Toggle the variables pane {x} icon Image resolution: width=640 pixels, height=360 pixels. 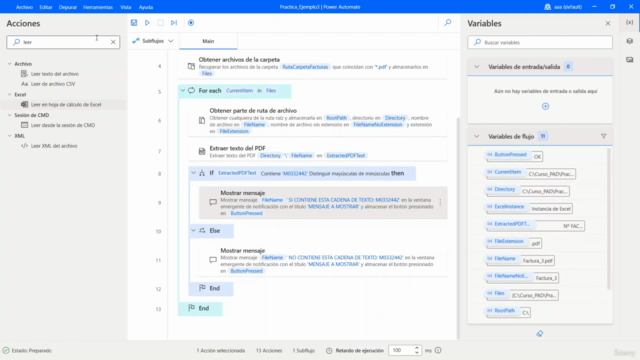630,22
